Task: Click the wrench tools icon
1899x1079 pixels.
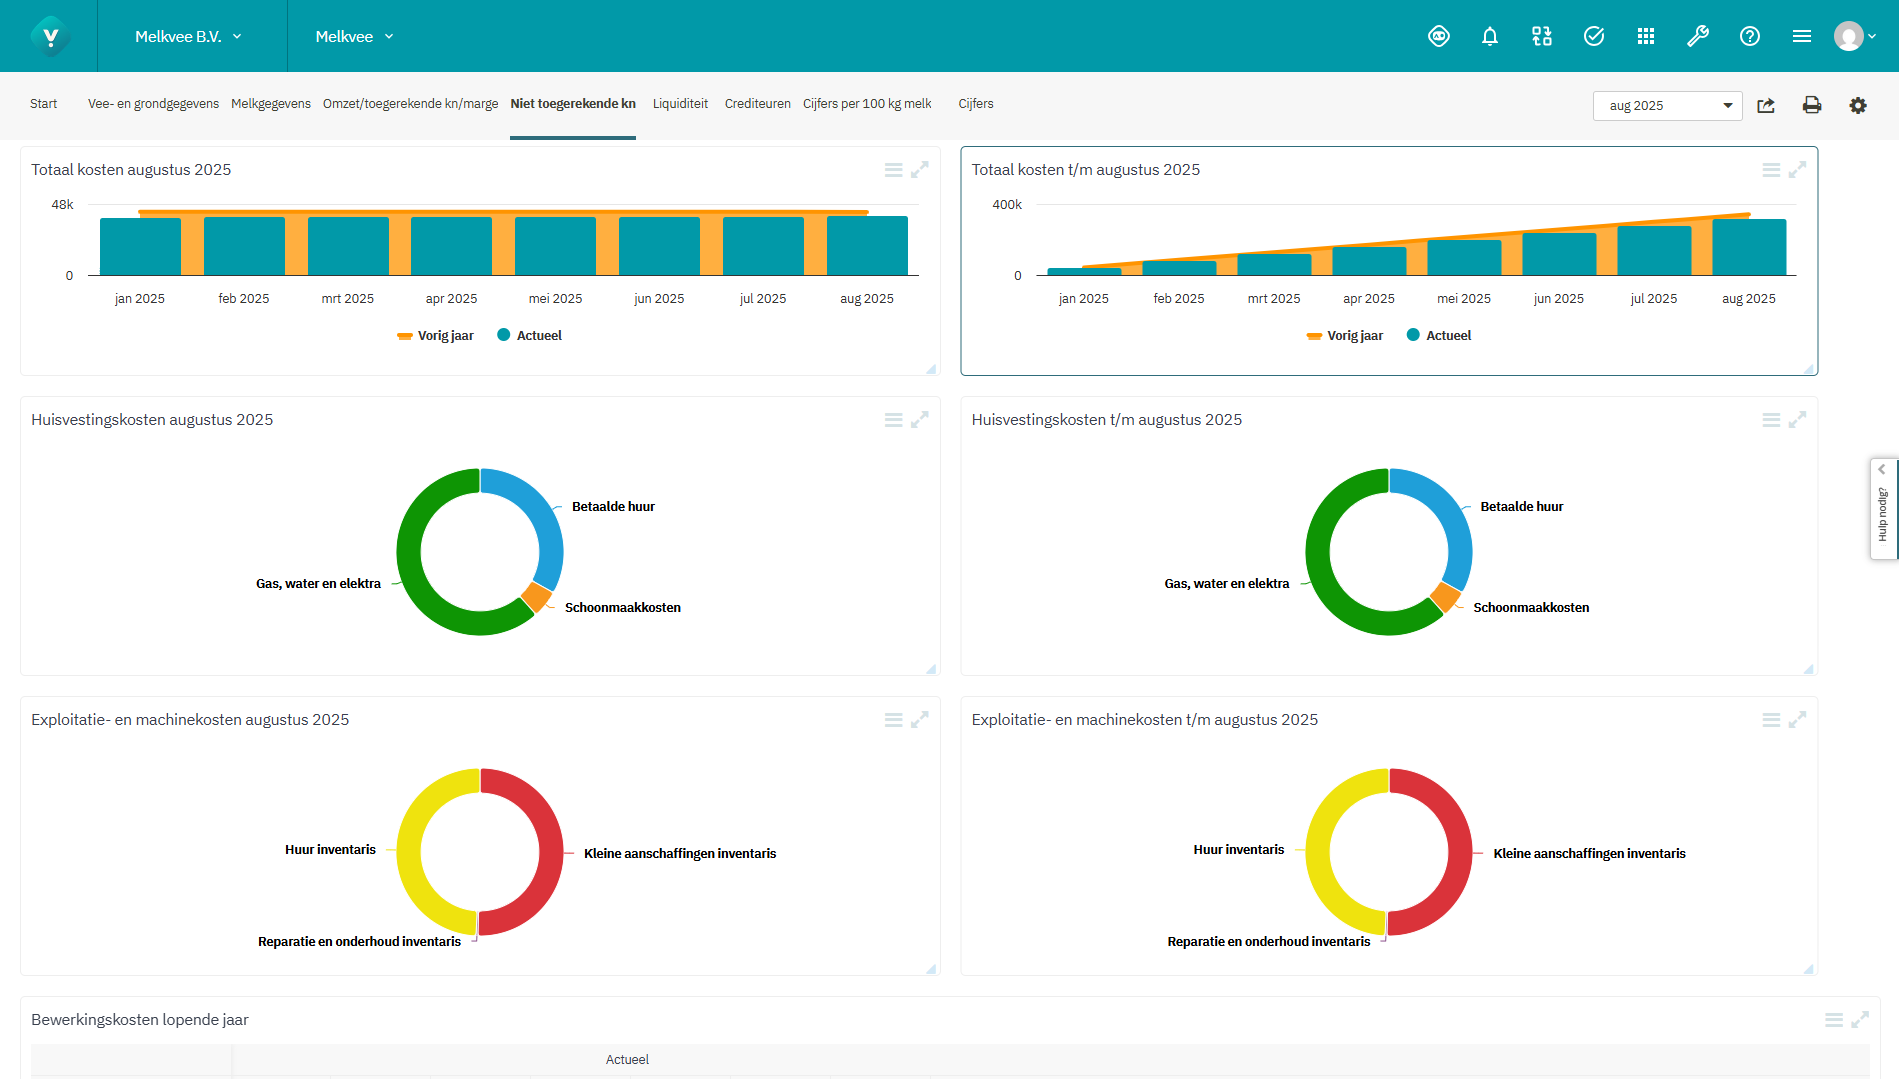Action: click(x=1697, y=37)
